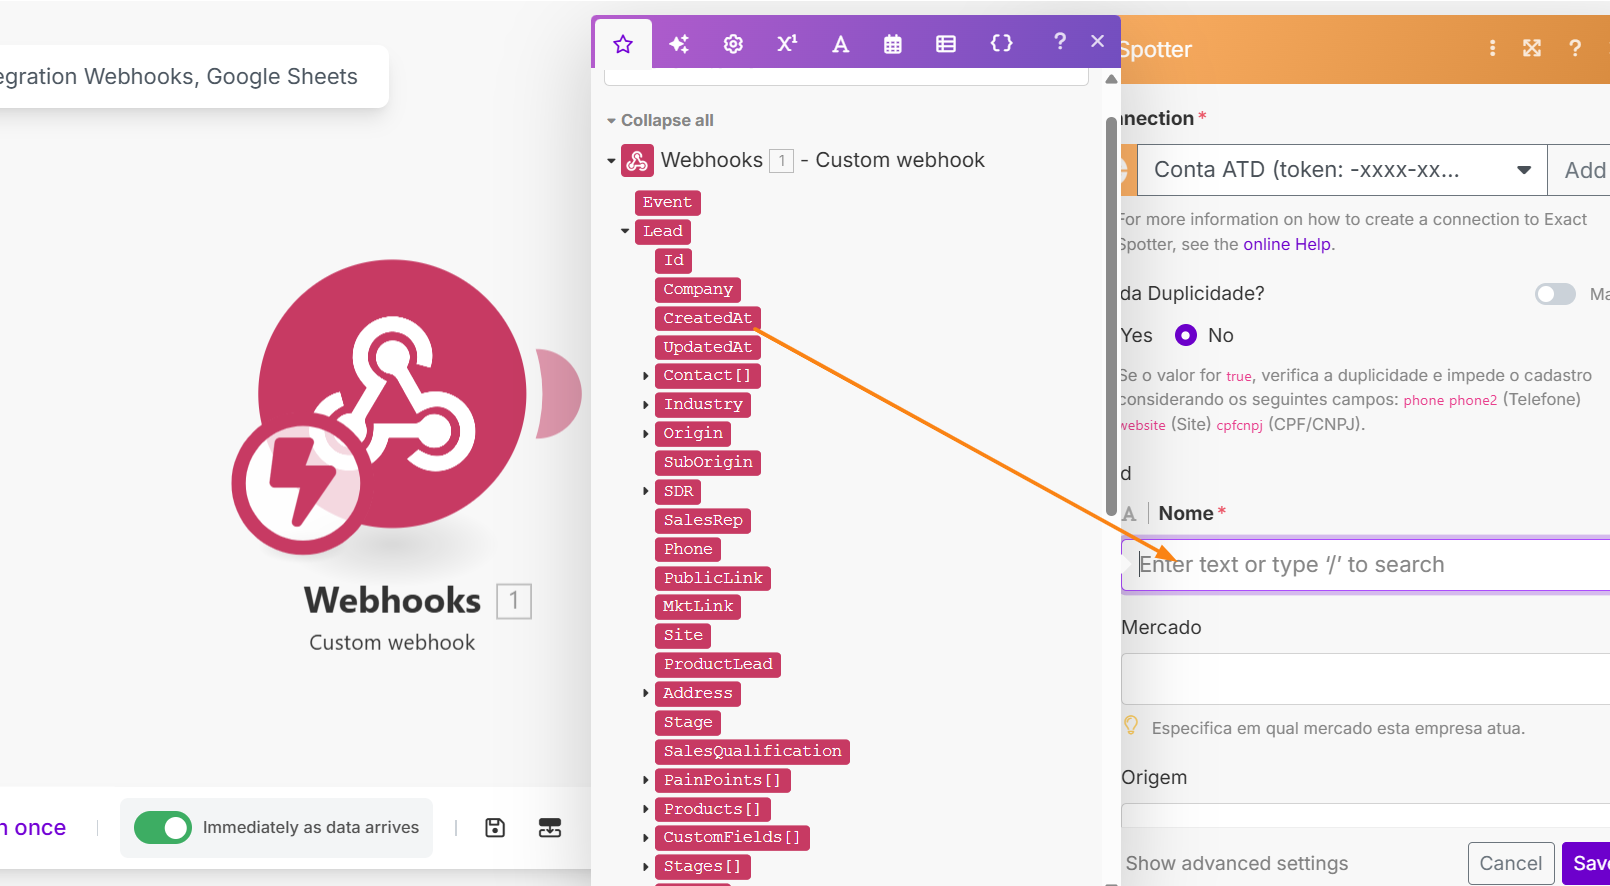Toggle the Map switch next to Valida Duplicidade
This screenshot has height=886, width=1610.
(1555, 294)
